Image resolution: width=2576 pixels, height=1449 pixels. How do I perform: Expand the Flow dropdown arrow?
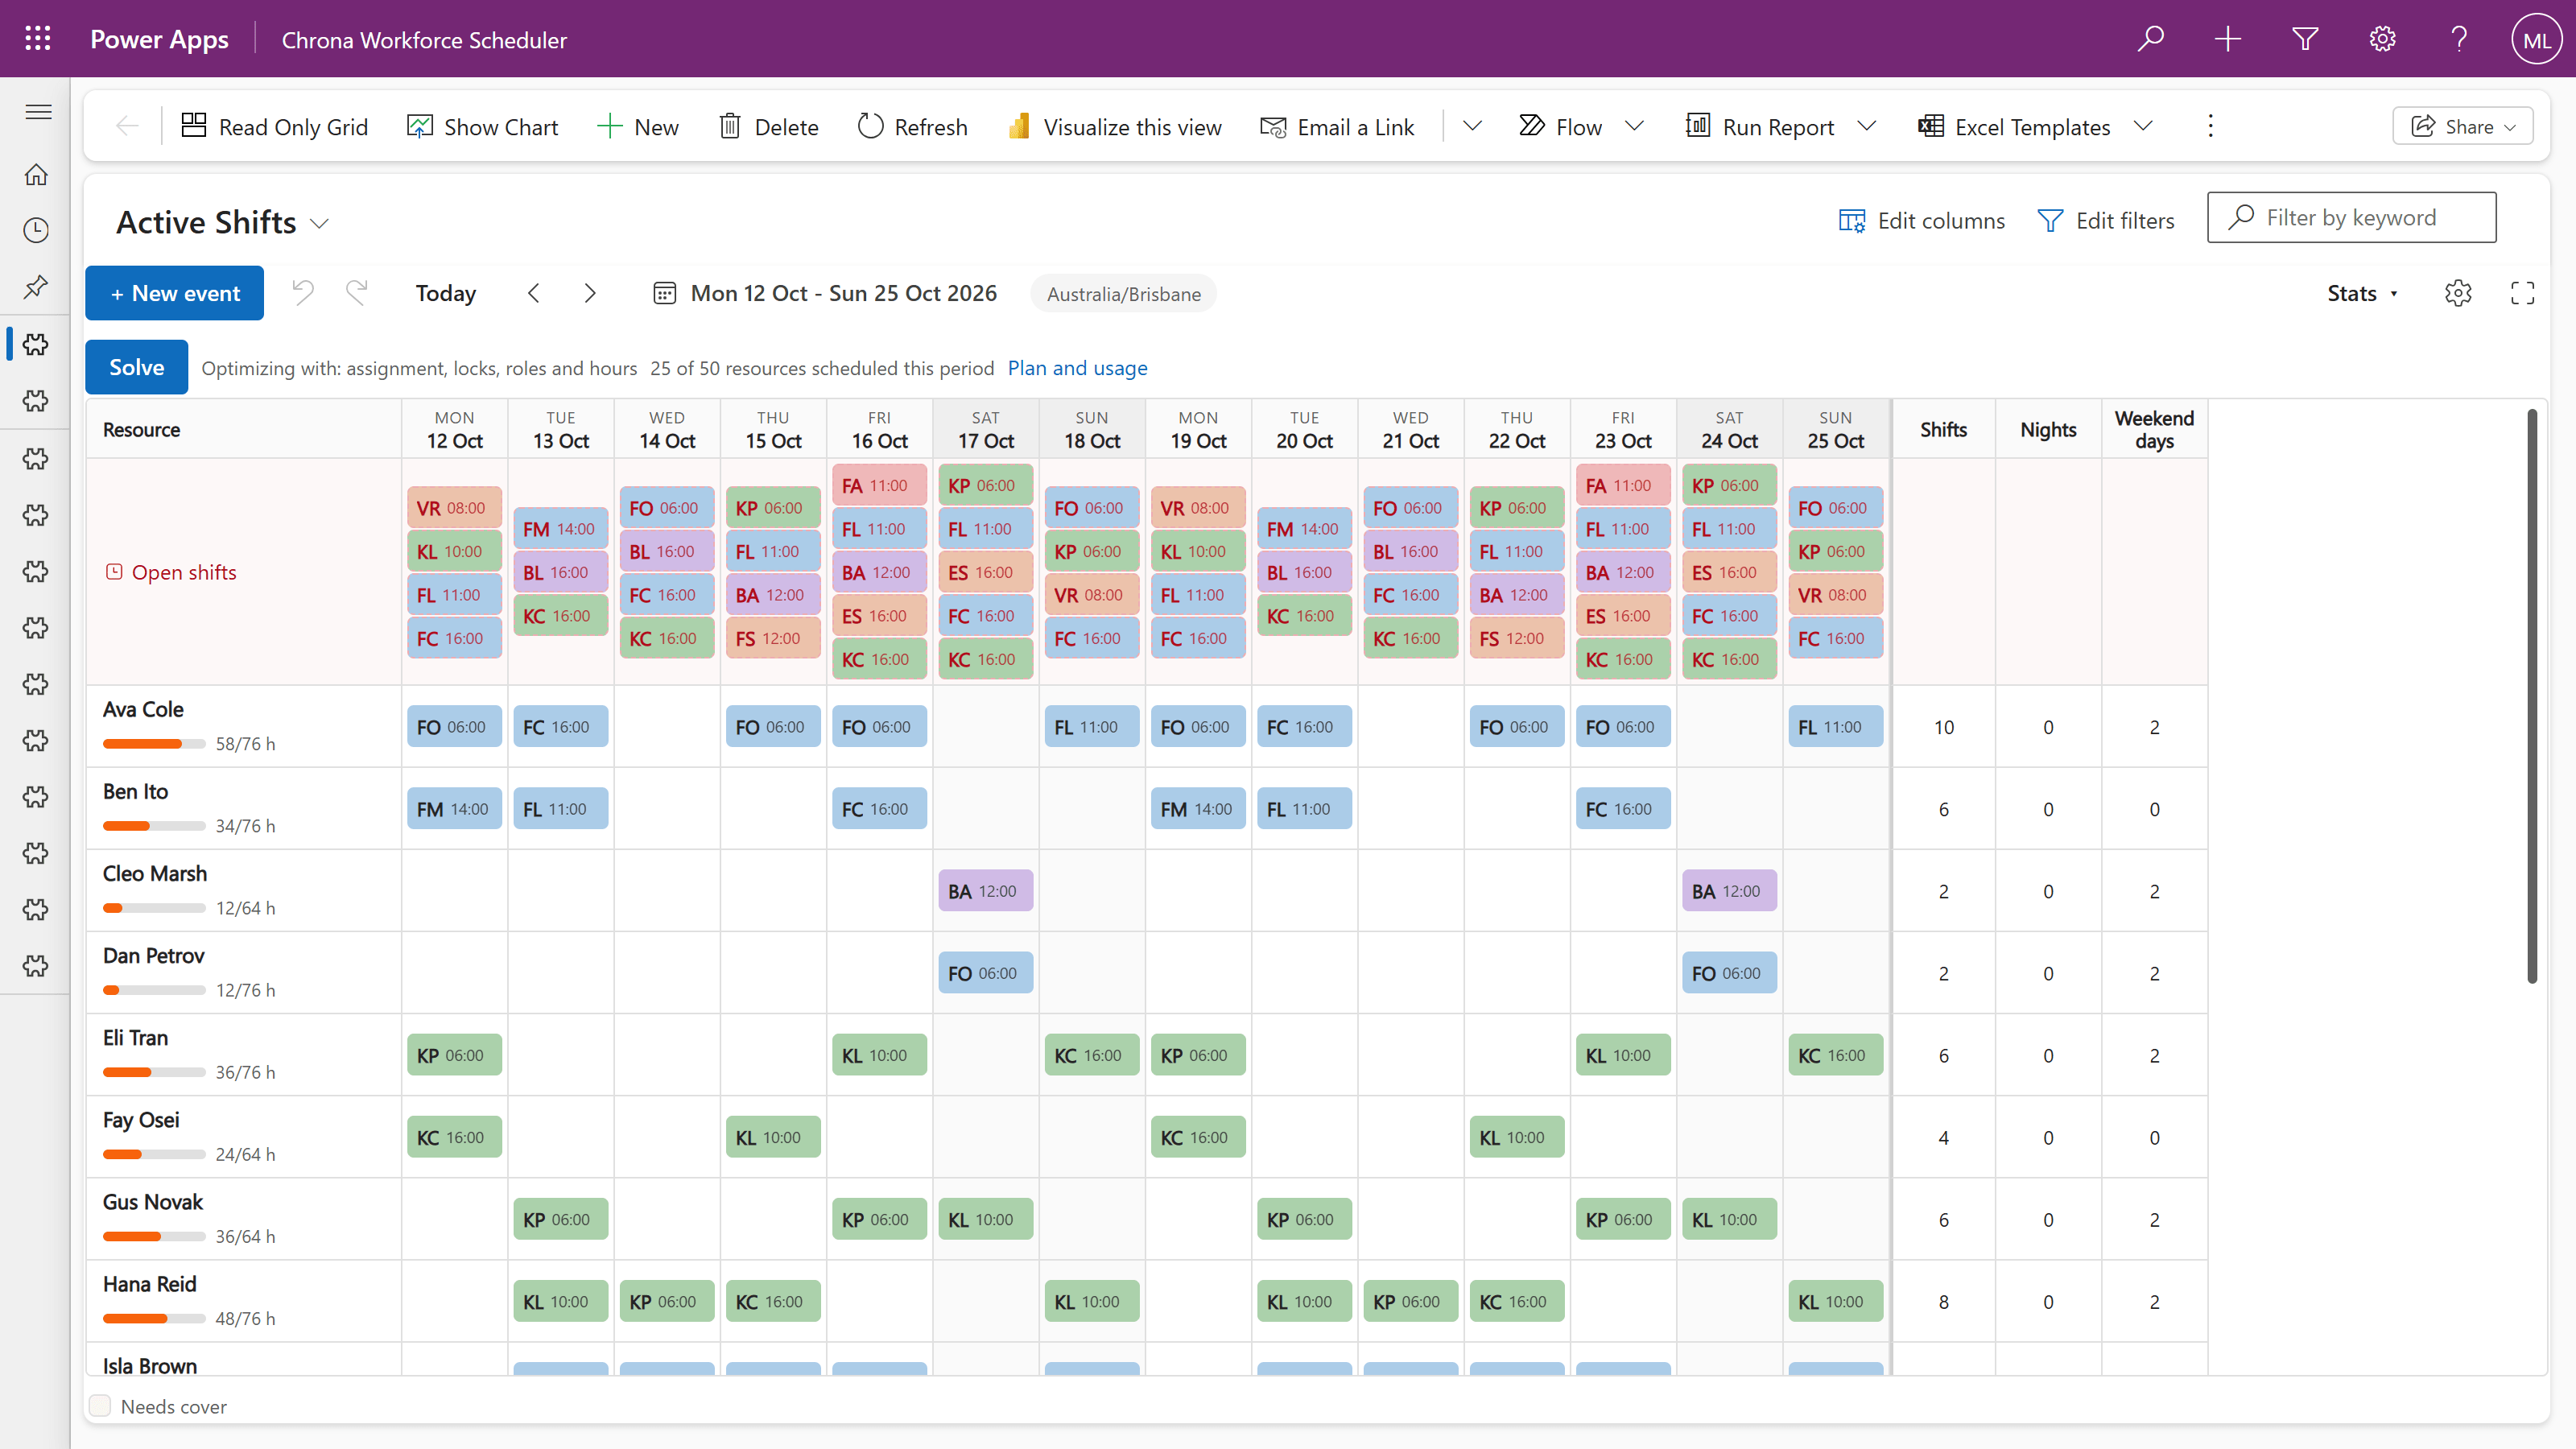pos(1635,126)
